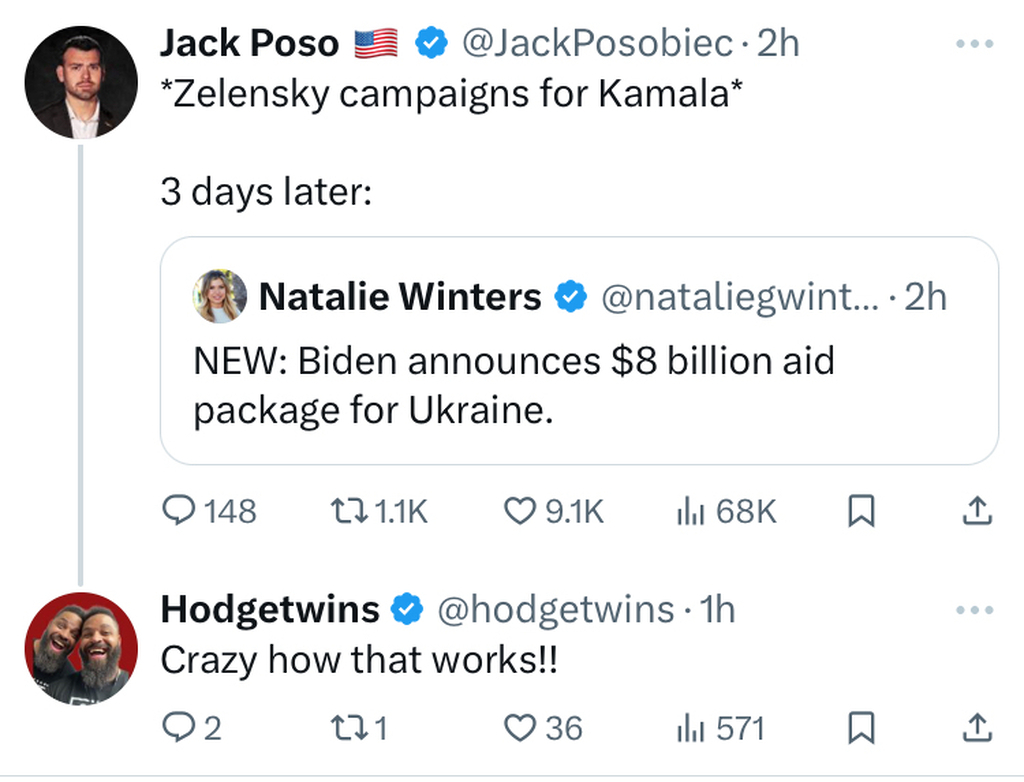Bookmark Jack Poso's tweet
1024x782 pixels.
click(x=861, y=512)
